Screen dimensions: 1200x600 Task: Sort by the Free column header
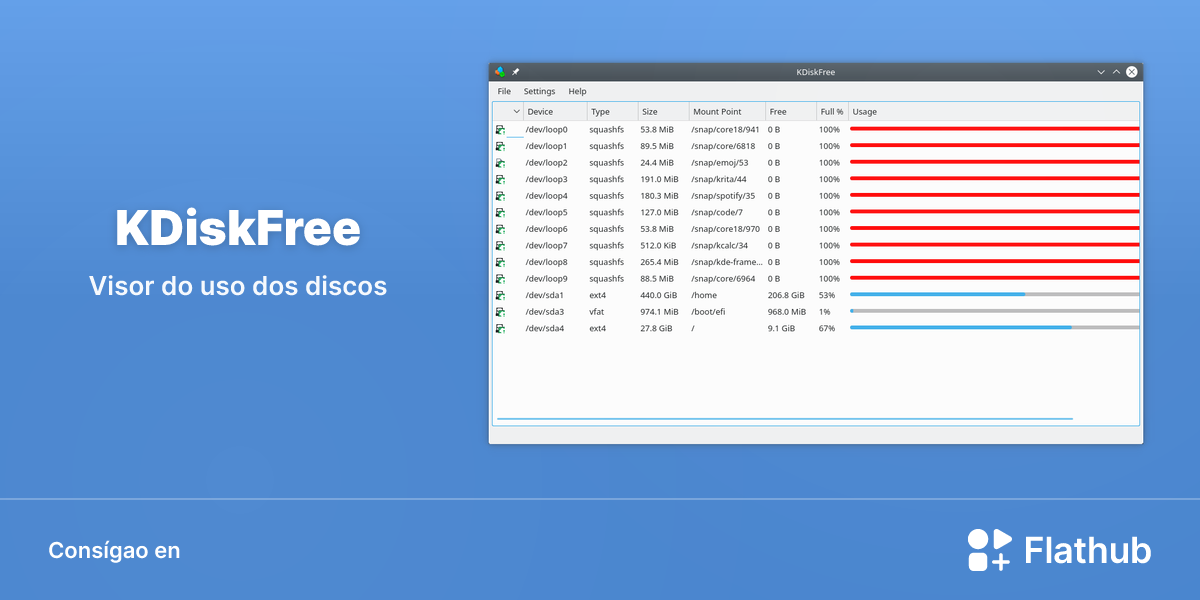tap(791, 112)
